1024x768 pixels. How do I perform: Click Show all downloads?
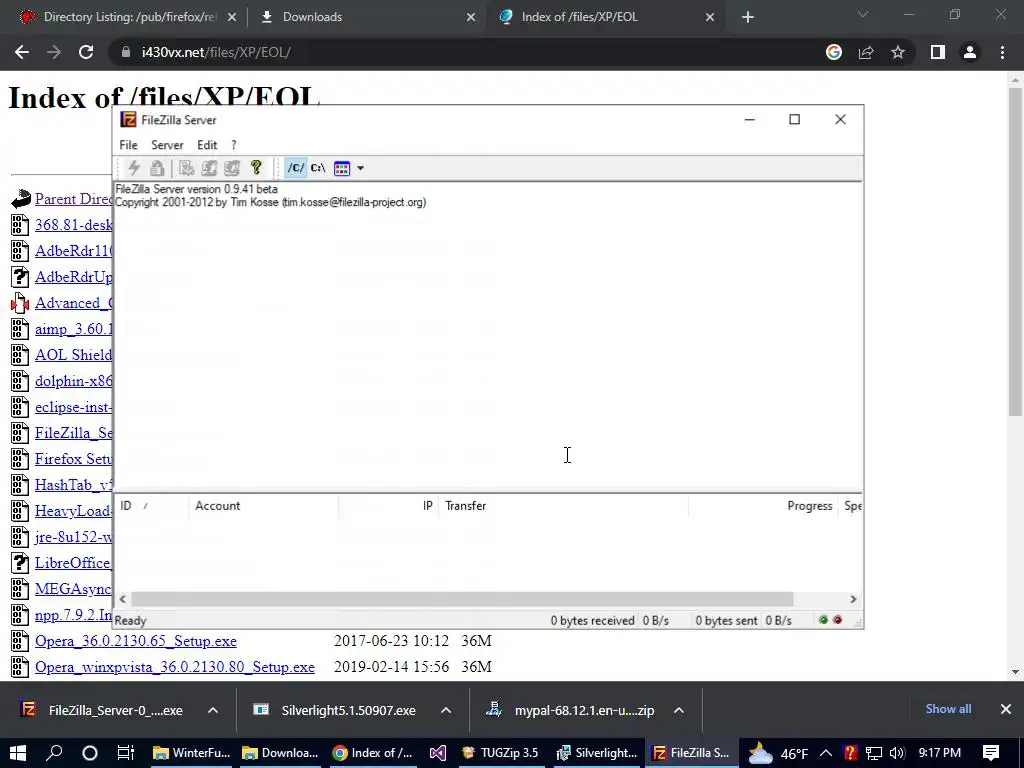tap(948, 709)
